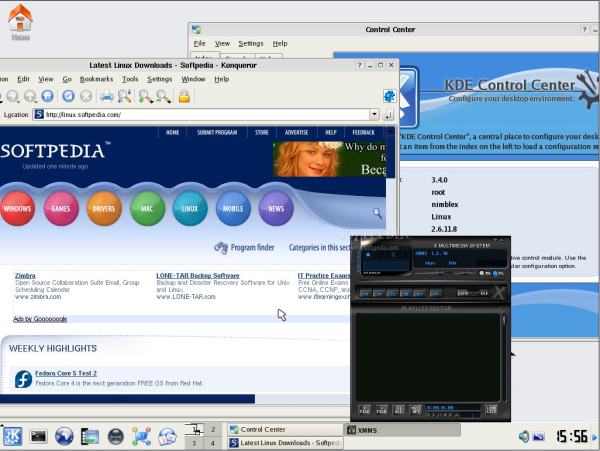The width and height of the screenshot is (600, 451).
Task: Open the File menu in Control Center
Action: coord(199,44)
